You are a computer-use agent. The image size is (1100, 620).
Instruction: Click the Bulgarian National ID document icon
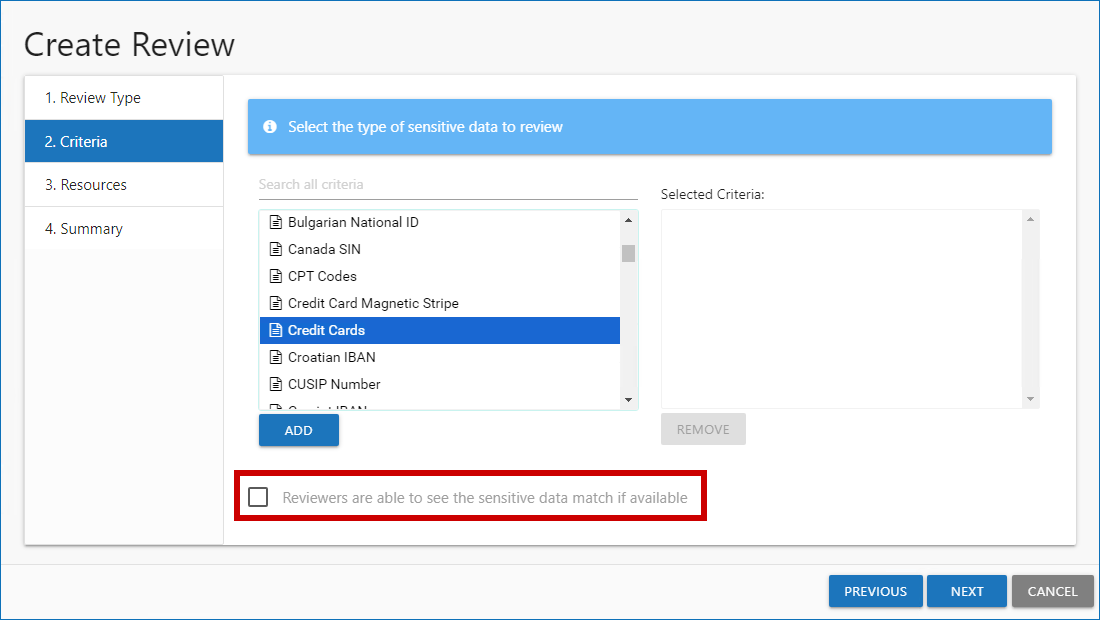coord(277,222)
